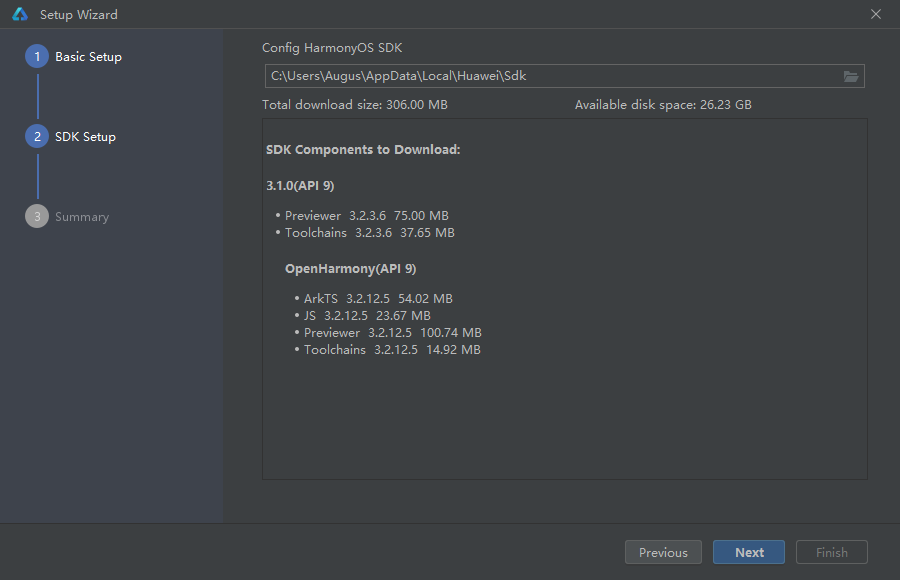Select step 1 circle icon
The image size is (900, 580).
37,57
